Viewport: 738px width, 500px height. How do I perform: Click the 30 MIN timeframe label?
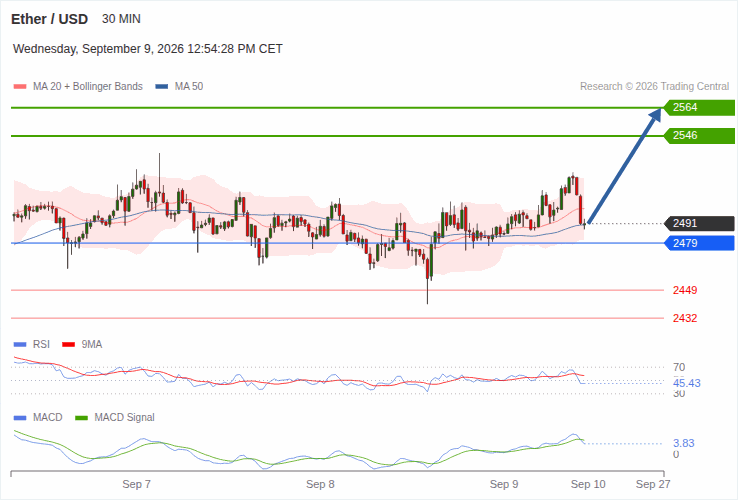point(121,19)
